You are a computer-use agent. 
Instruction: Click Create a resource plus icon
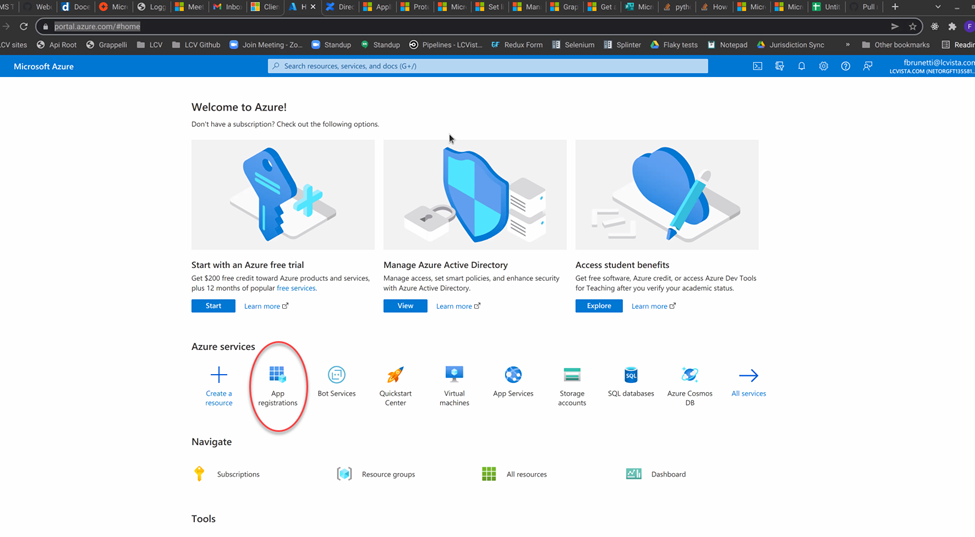click(218, 376)
